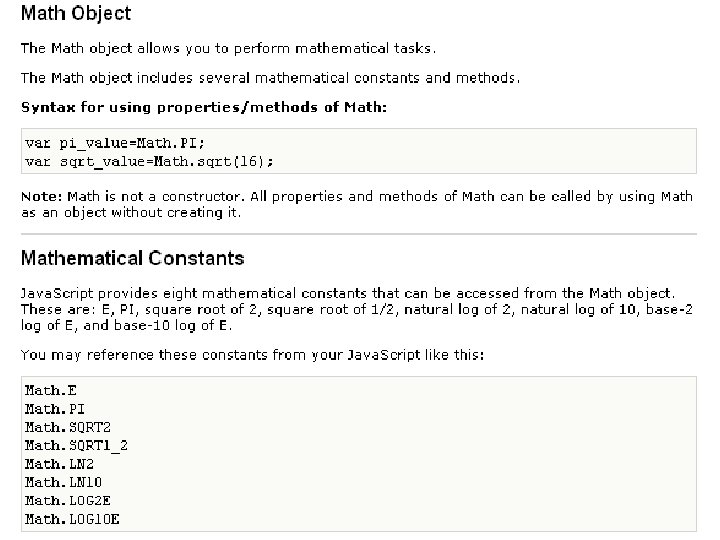Click the Math.SQRT1_2 code line
Image resolution: width=720 pixels, height=540 pixels.
76,445
